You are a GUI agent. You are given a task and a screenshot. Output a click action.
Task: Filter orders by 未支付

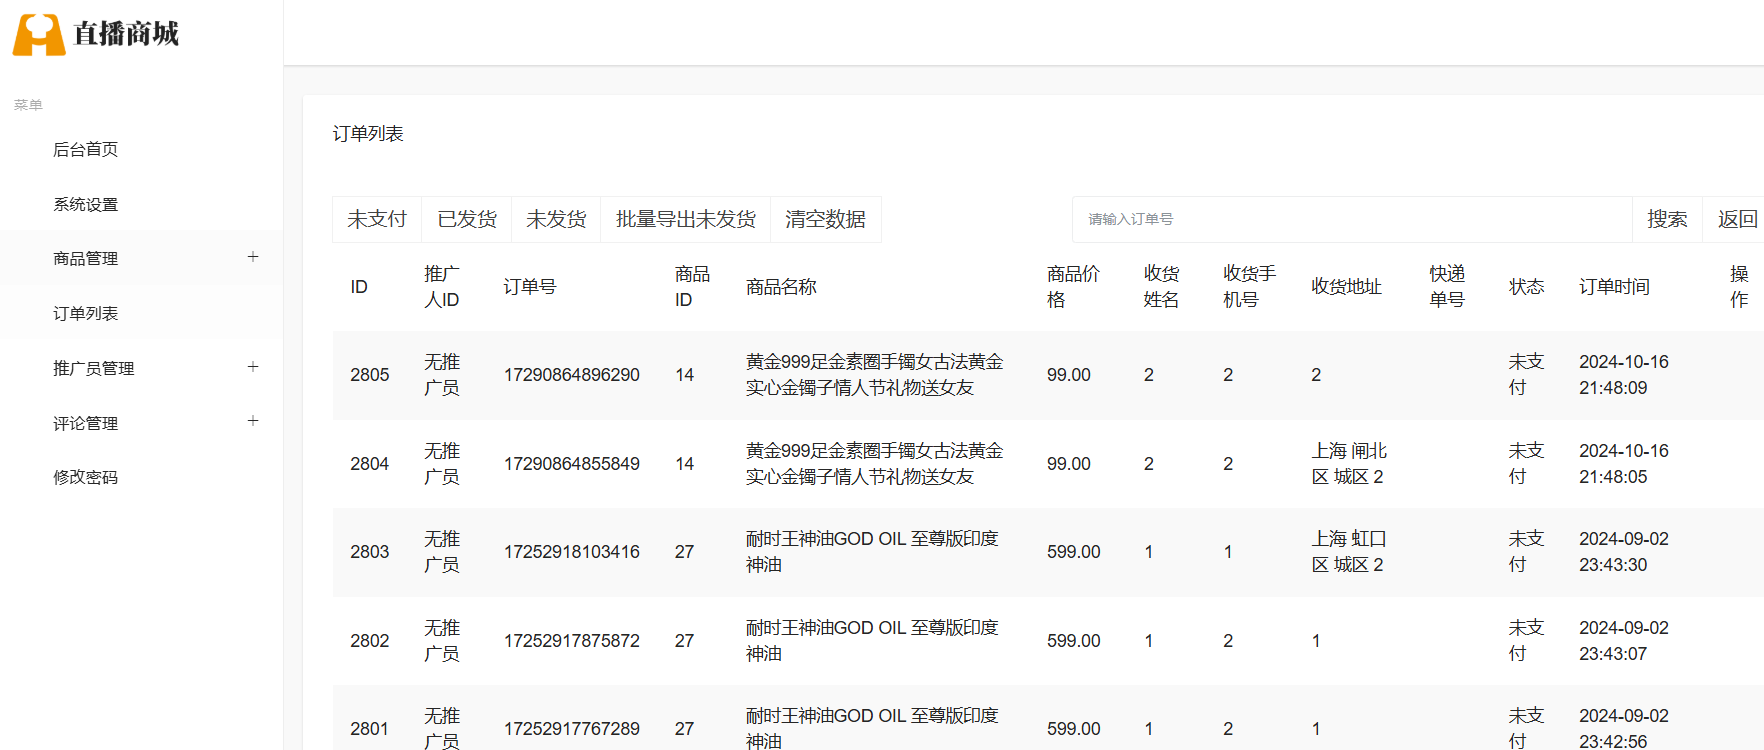(x=377, y=219)
